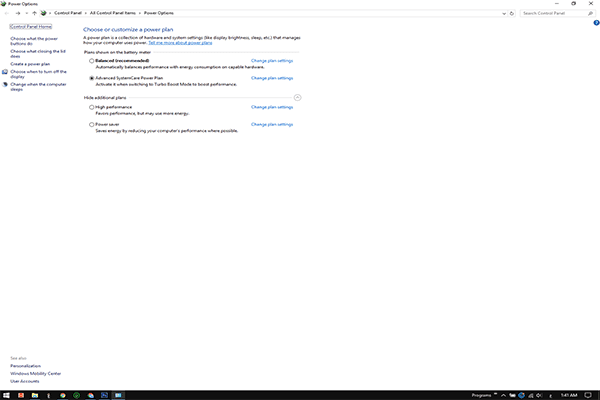Open Personalization under See also
Image resolution: width=600 pixels, height=400 pixels.
point(25,366)
